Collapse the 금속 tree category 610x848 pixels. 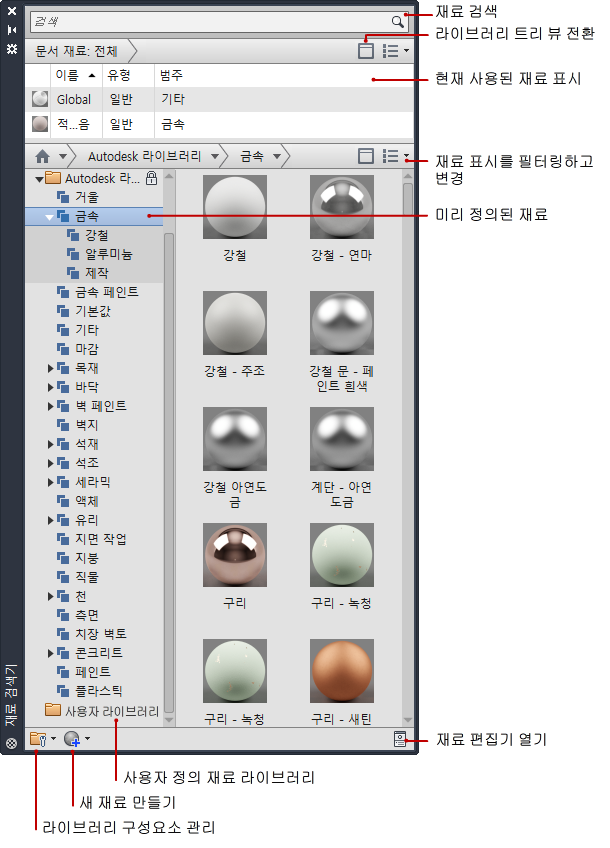(49, 217)
